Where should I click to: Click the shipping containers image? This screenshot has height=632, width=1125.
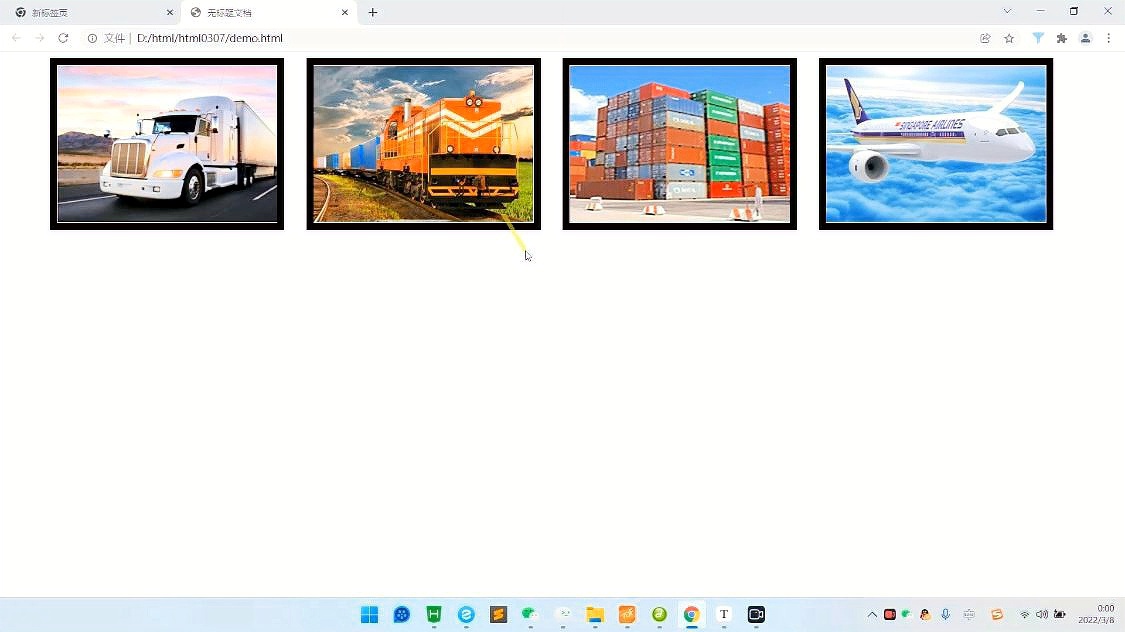[x=679, y=143]
